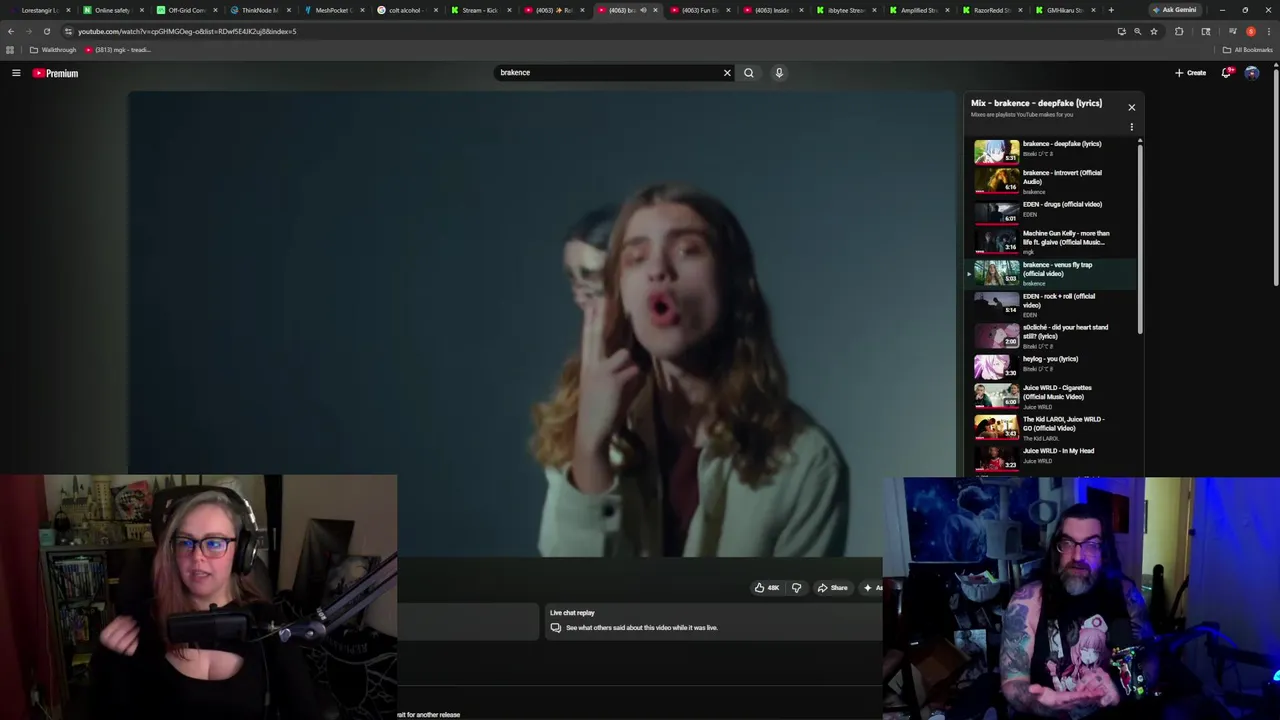
Task: Switch to the GMHikaru Stream tab
Action: click(x=1064, y=10)
